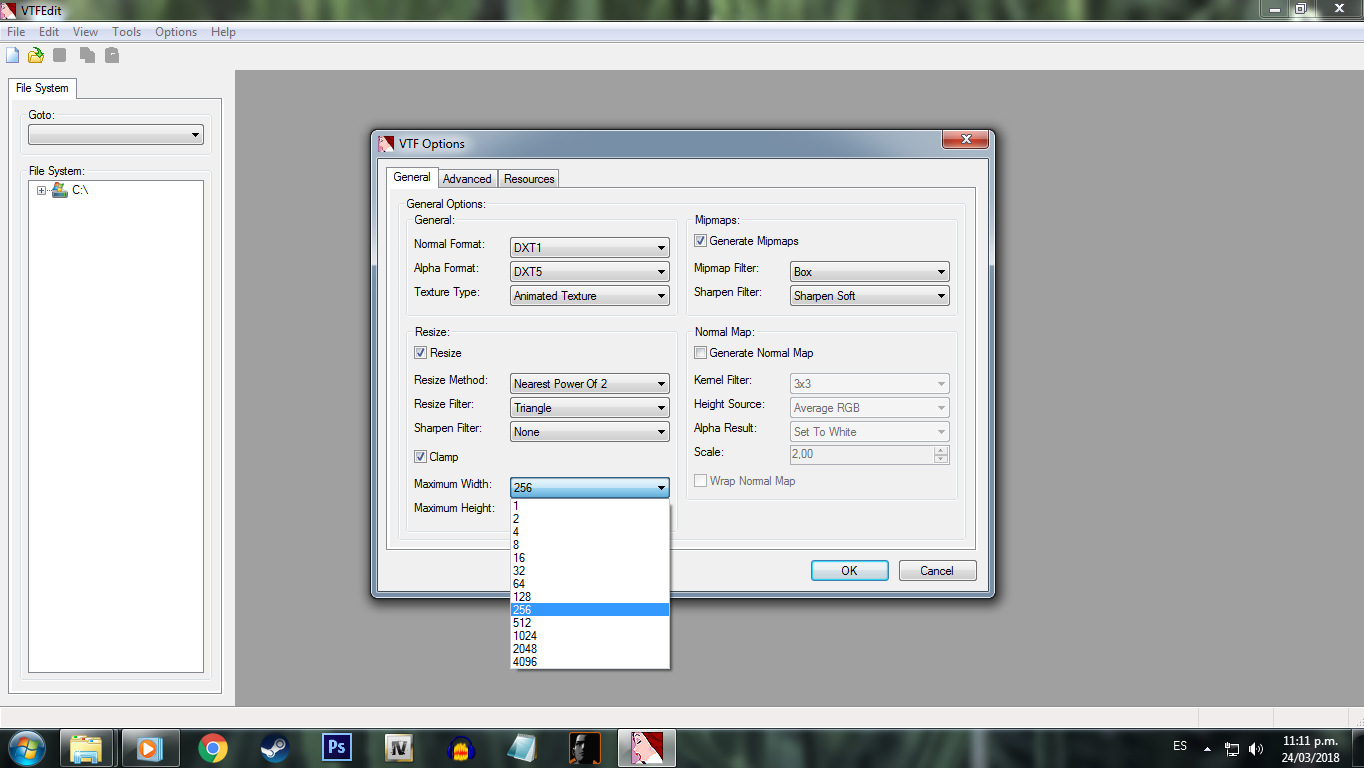Screen dimensions: 1364x768
Task: Disable the Clamp checkbox
Action: pos(421,457)
